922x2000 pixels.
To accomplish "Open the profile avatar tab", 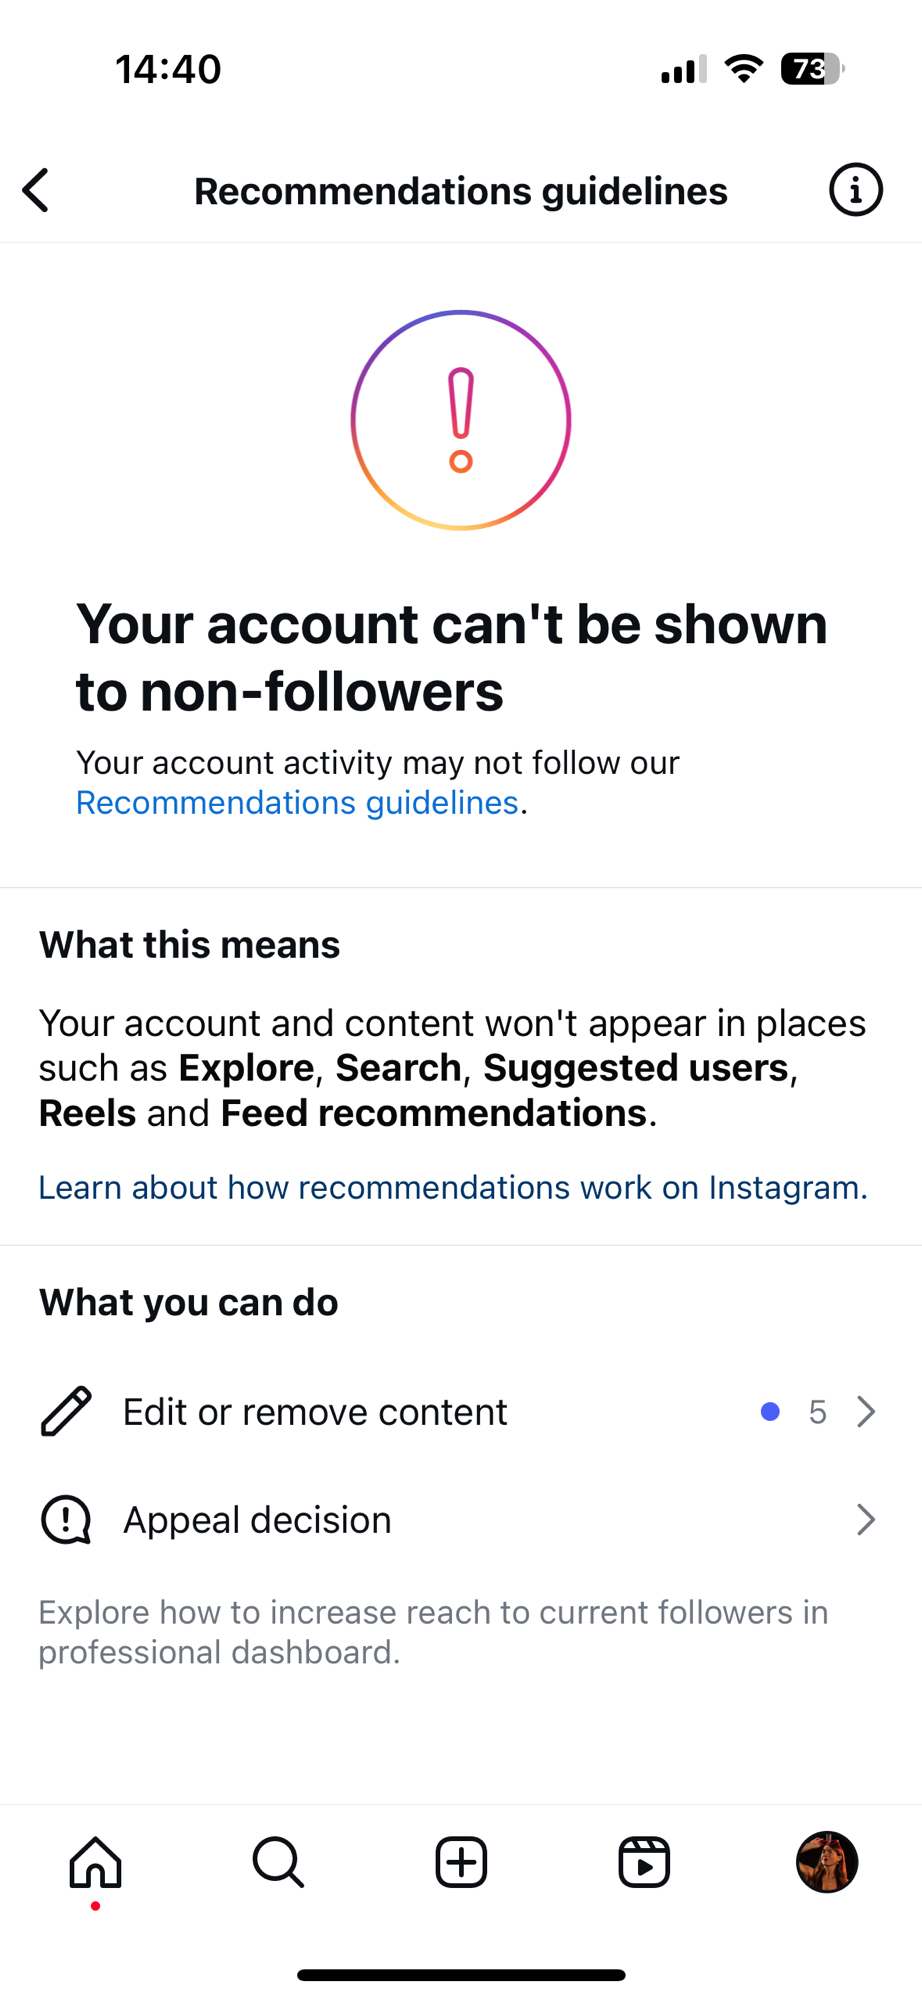I will tap(827, 1862).
